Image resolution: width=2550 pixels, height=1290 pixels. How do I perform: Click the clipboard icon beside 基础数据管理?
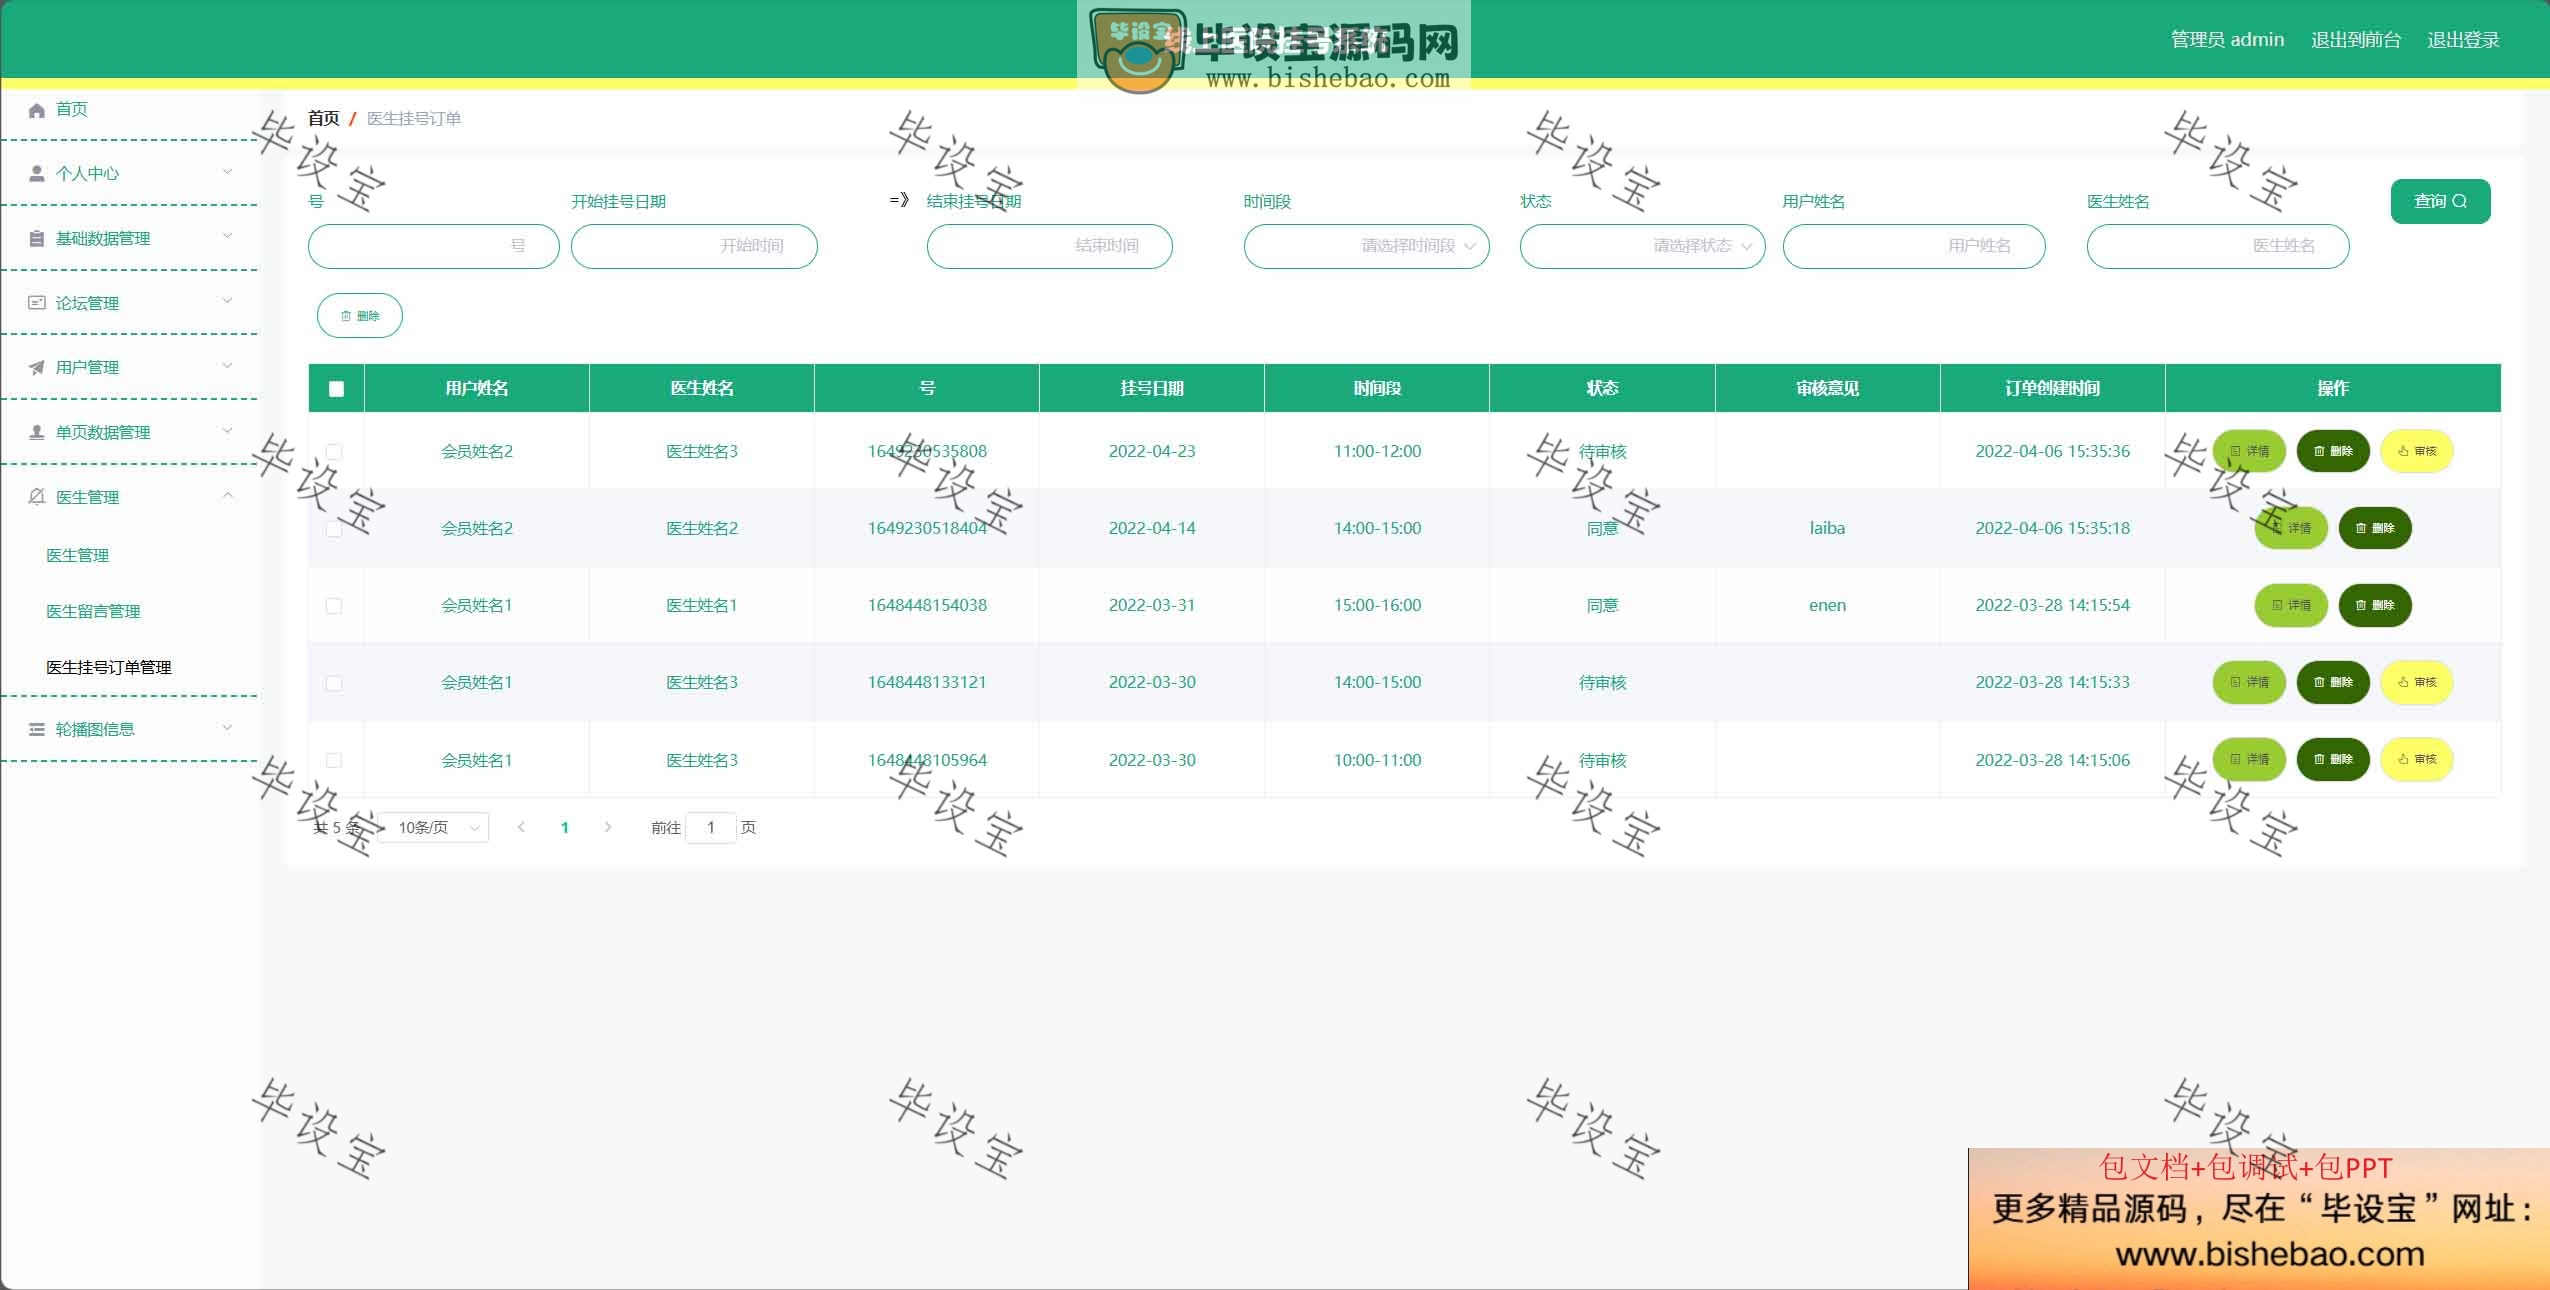coord(37,238)
